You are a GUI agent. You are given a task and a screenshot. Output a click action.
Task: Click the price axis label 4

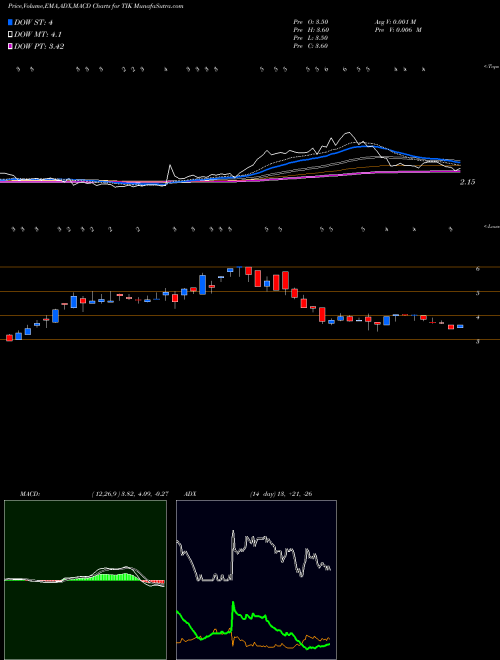478,317
